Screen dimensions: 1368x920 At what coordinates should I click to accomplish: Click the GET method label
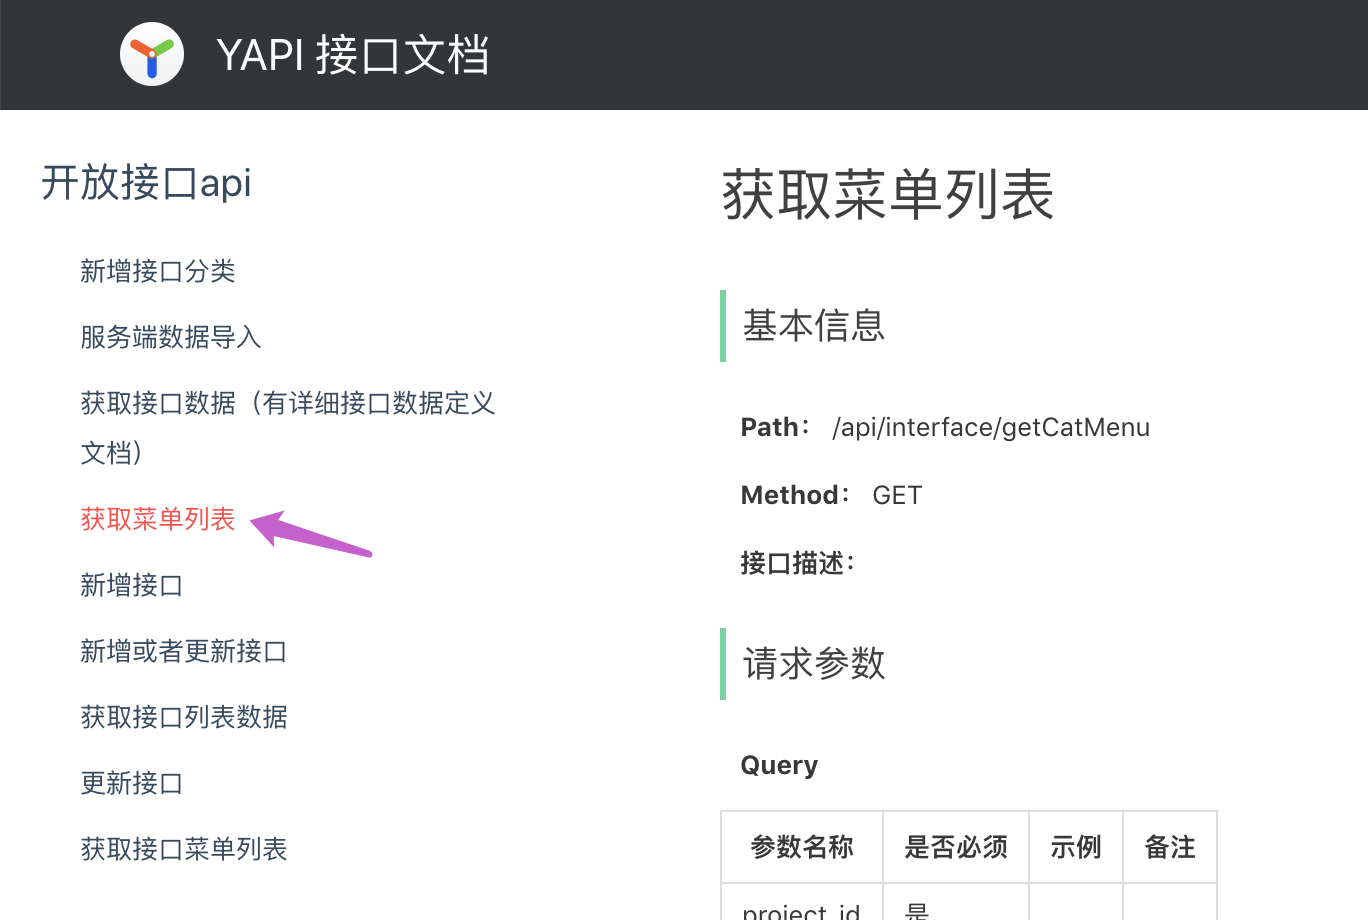(x=897, y=494)
